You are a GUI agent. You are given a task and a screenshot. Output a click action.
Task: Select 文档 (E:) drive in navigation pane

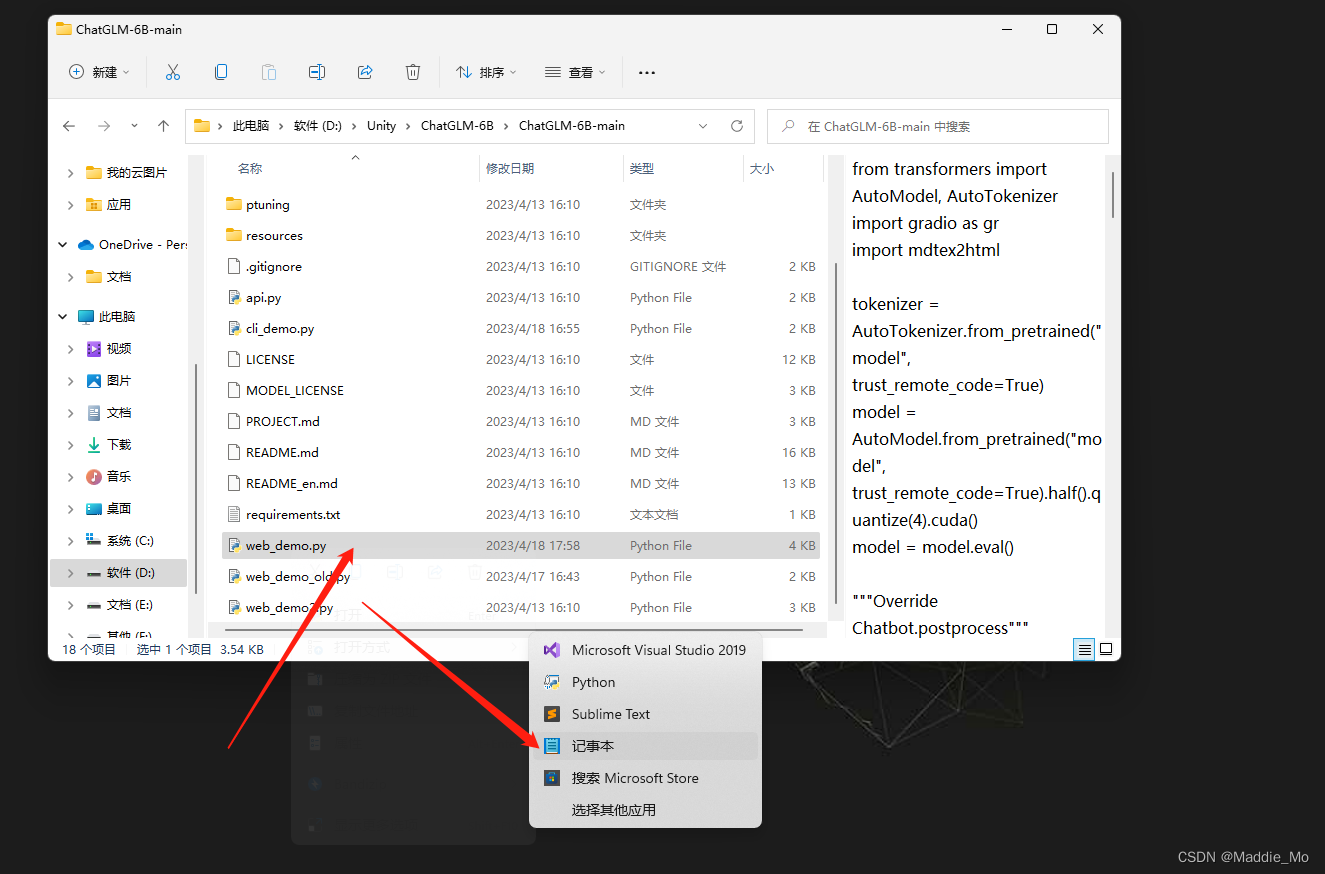coord(129,605)
